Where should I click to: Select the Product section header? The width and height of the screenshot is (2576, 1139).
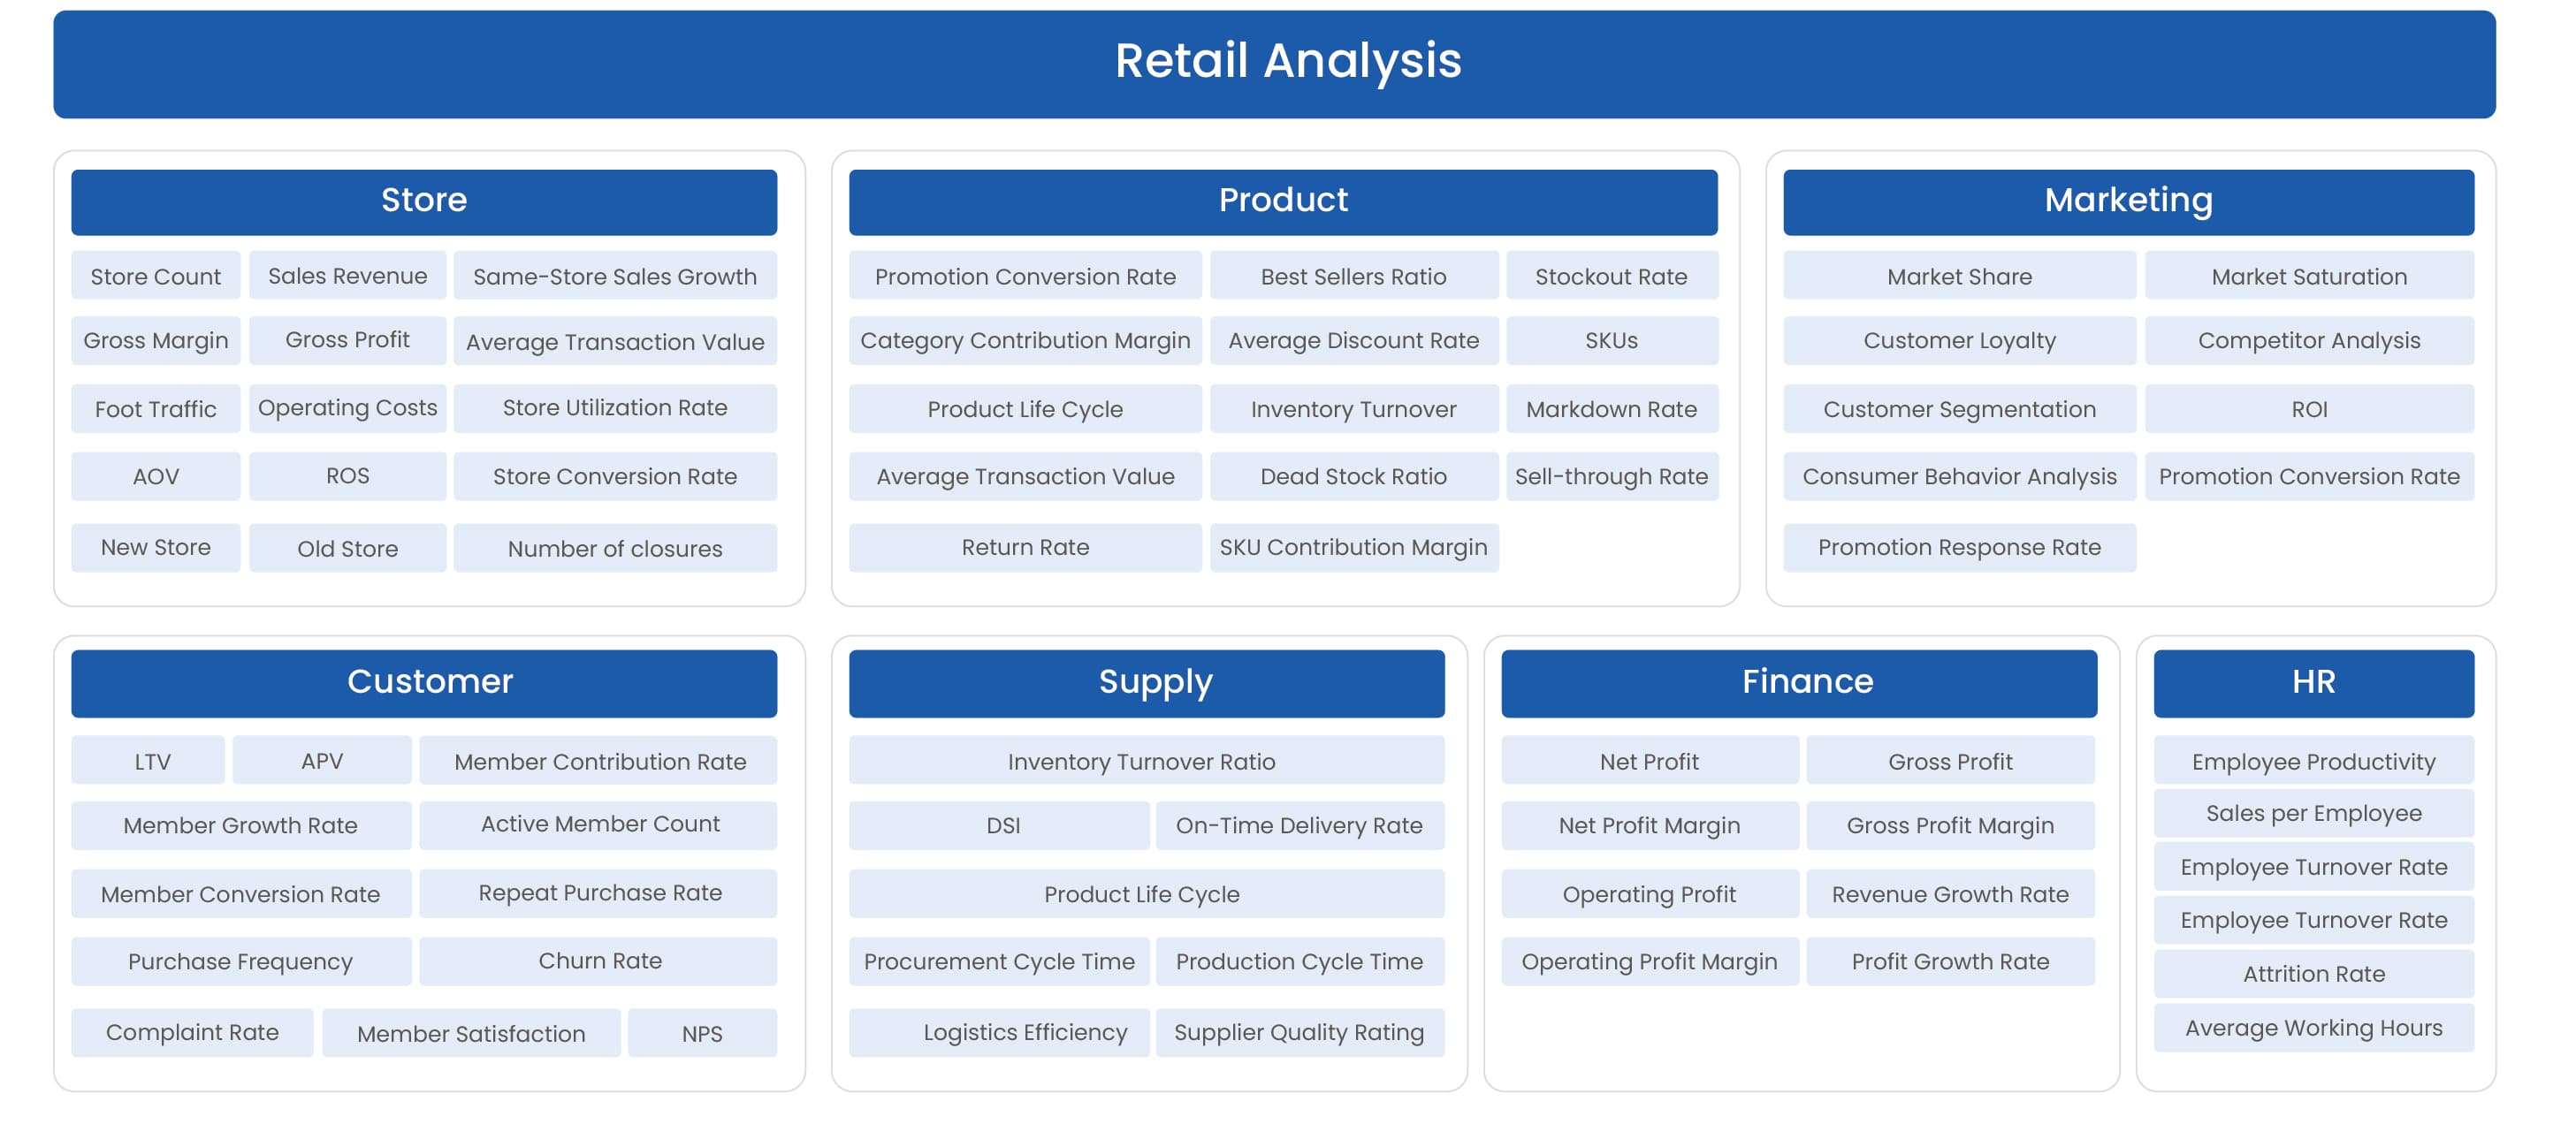[x=1282, y=201]
